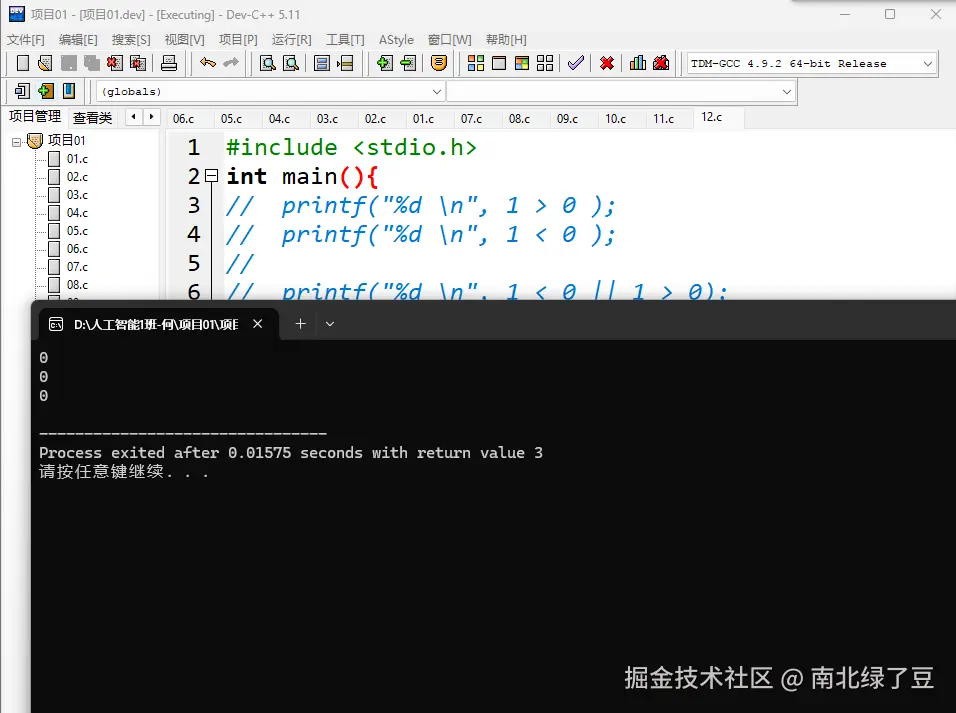Open the 项目[P] menu
956x713 pixels.
pyautogui.click(x=238, y=40)
